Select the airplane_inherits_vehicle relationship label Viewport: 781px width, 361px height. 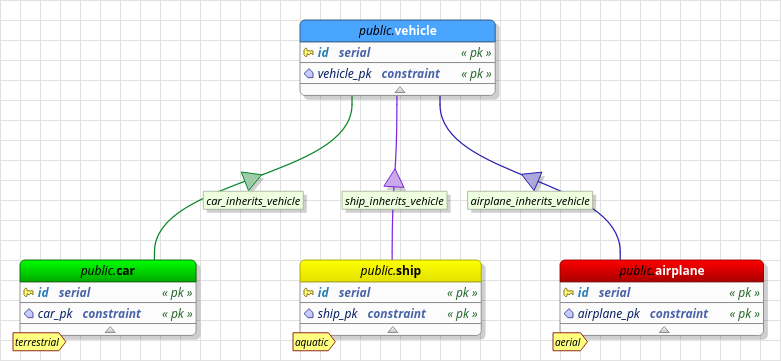pyautogui.click(x=530, y=201)
